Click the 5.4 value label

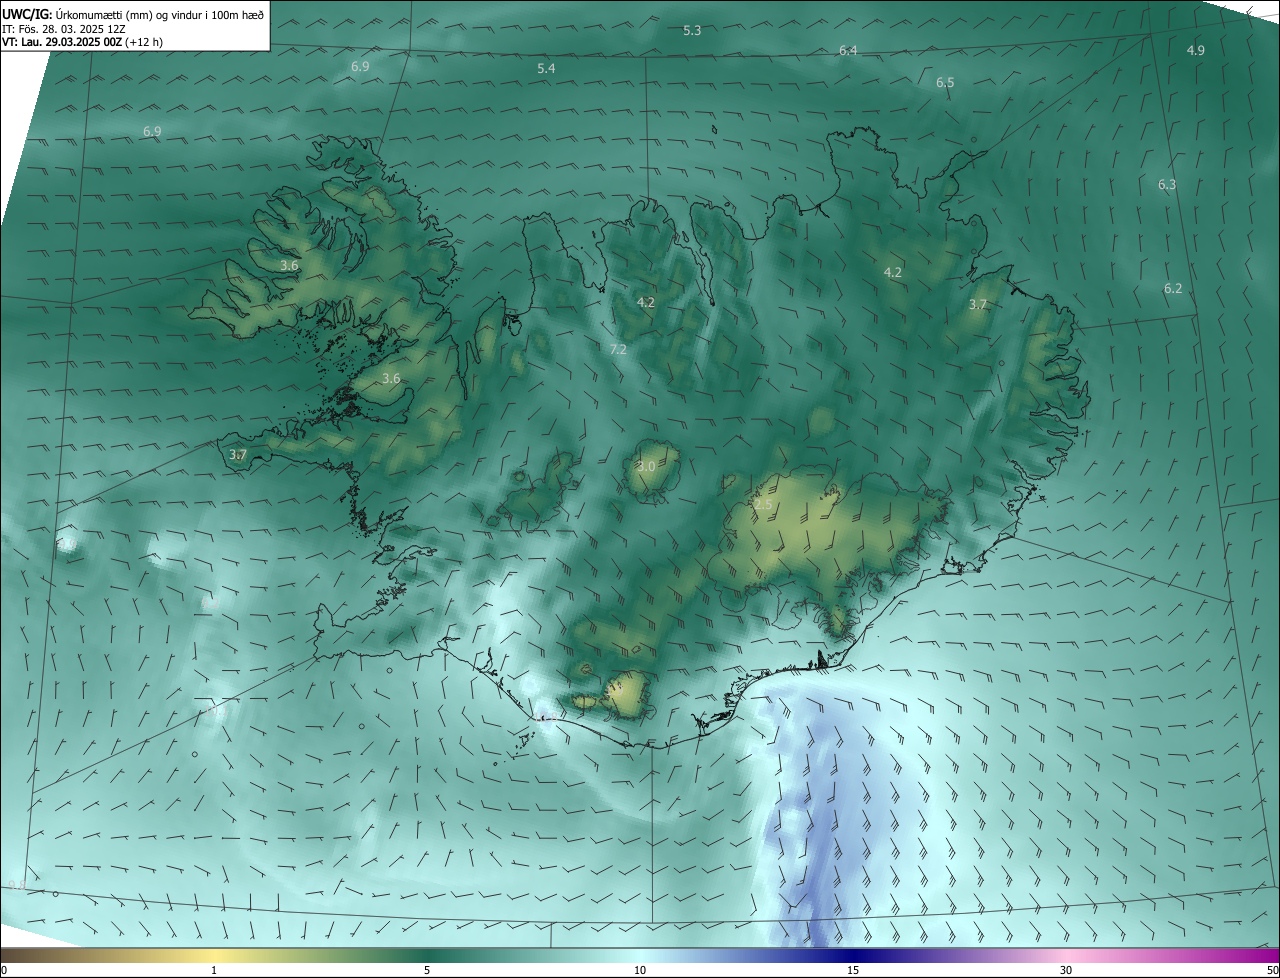(x=546, y=68)
